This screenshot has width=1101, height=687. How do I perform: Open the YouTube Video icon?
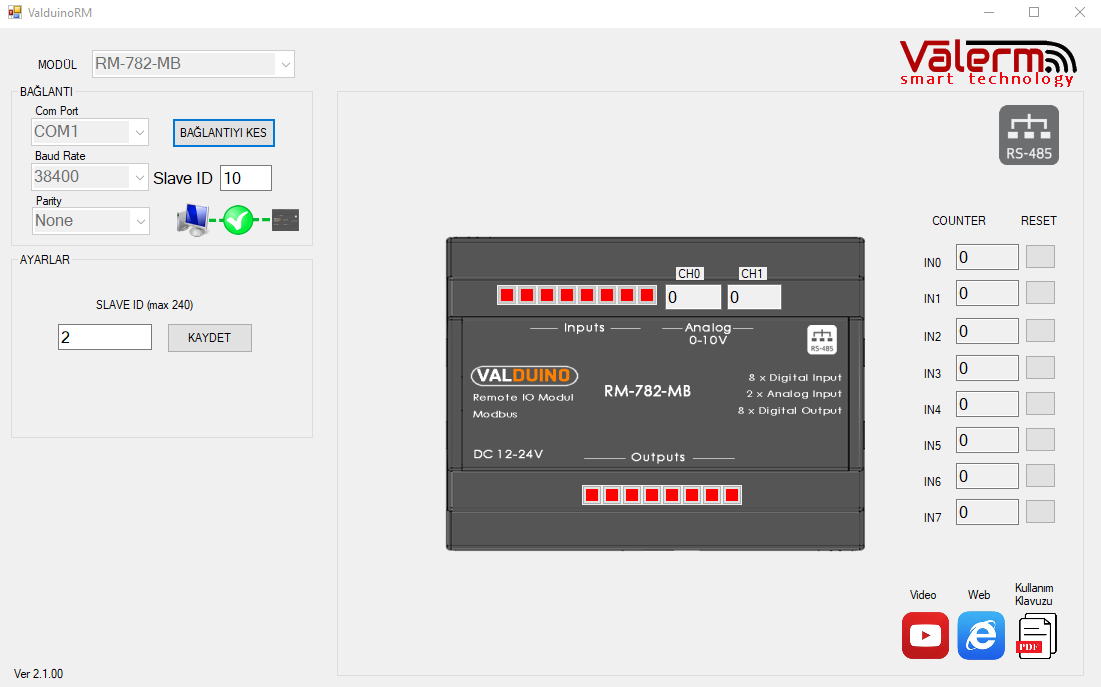pyautogui.click(x=925, y=635)
